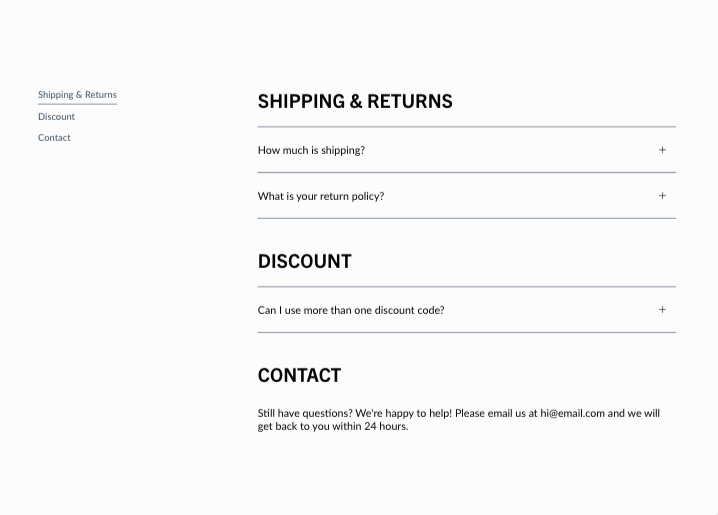The image size is (718, 515).
Task: Click the 'Still have questions?' sentence
Action: (305, 413)
